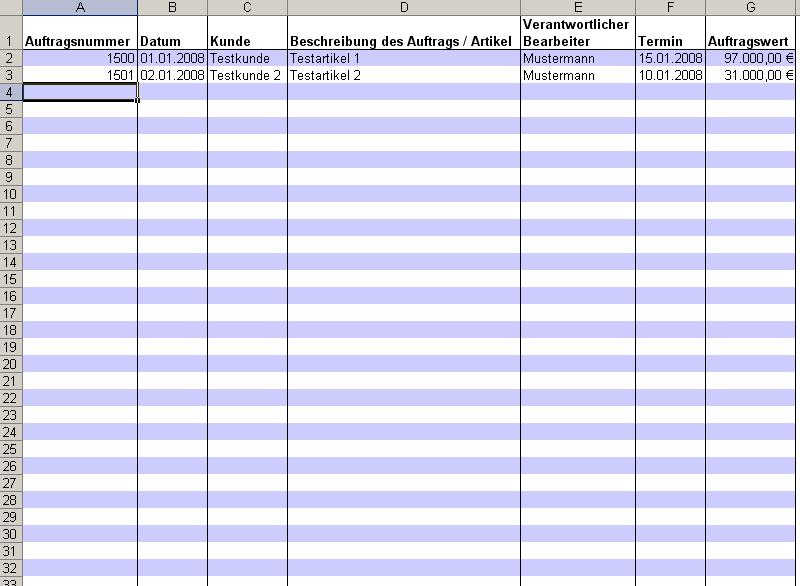Select row 2 header
The height and width of the screenshot is (586, 800).
pos(10,58)
